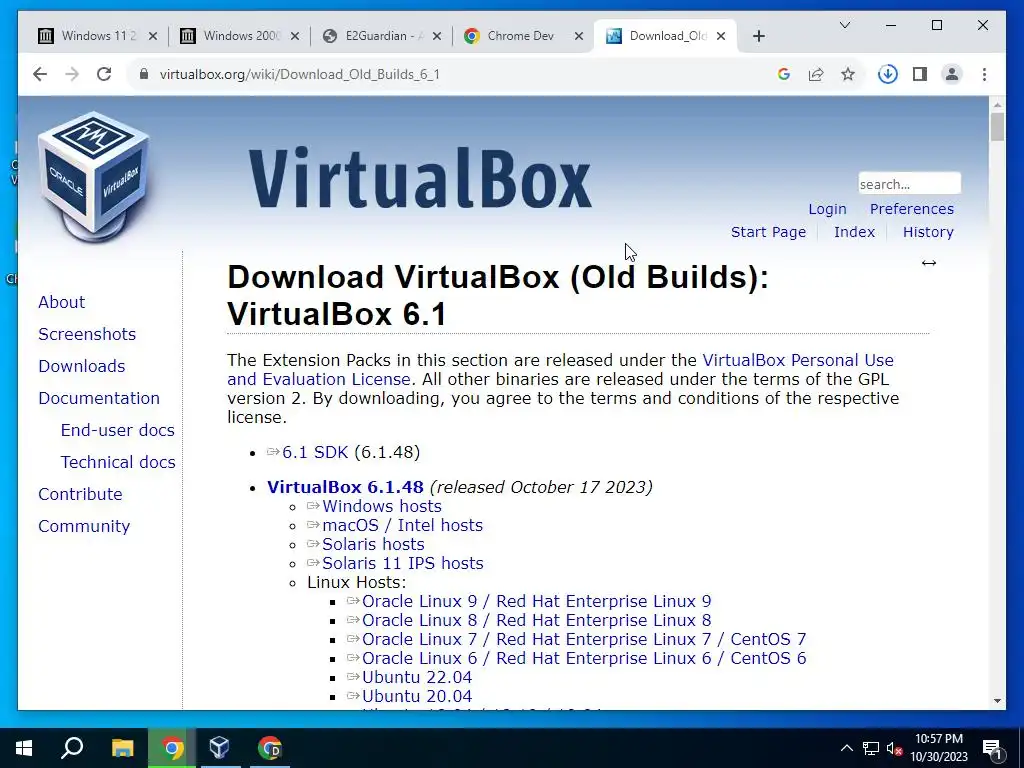Open network status tray icon
Screen dimensions: 1024x768
pos(871,748)
